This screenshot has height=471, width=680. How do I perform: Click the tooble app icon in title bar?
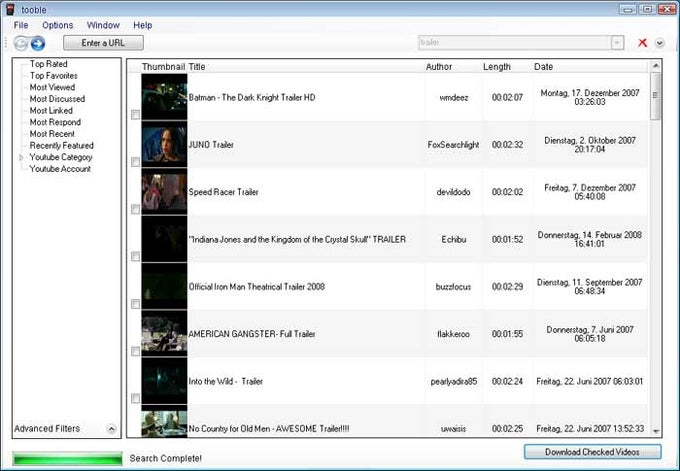pos(10,9)
